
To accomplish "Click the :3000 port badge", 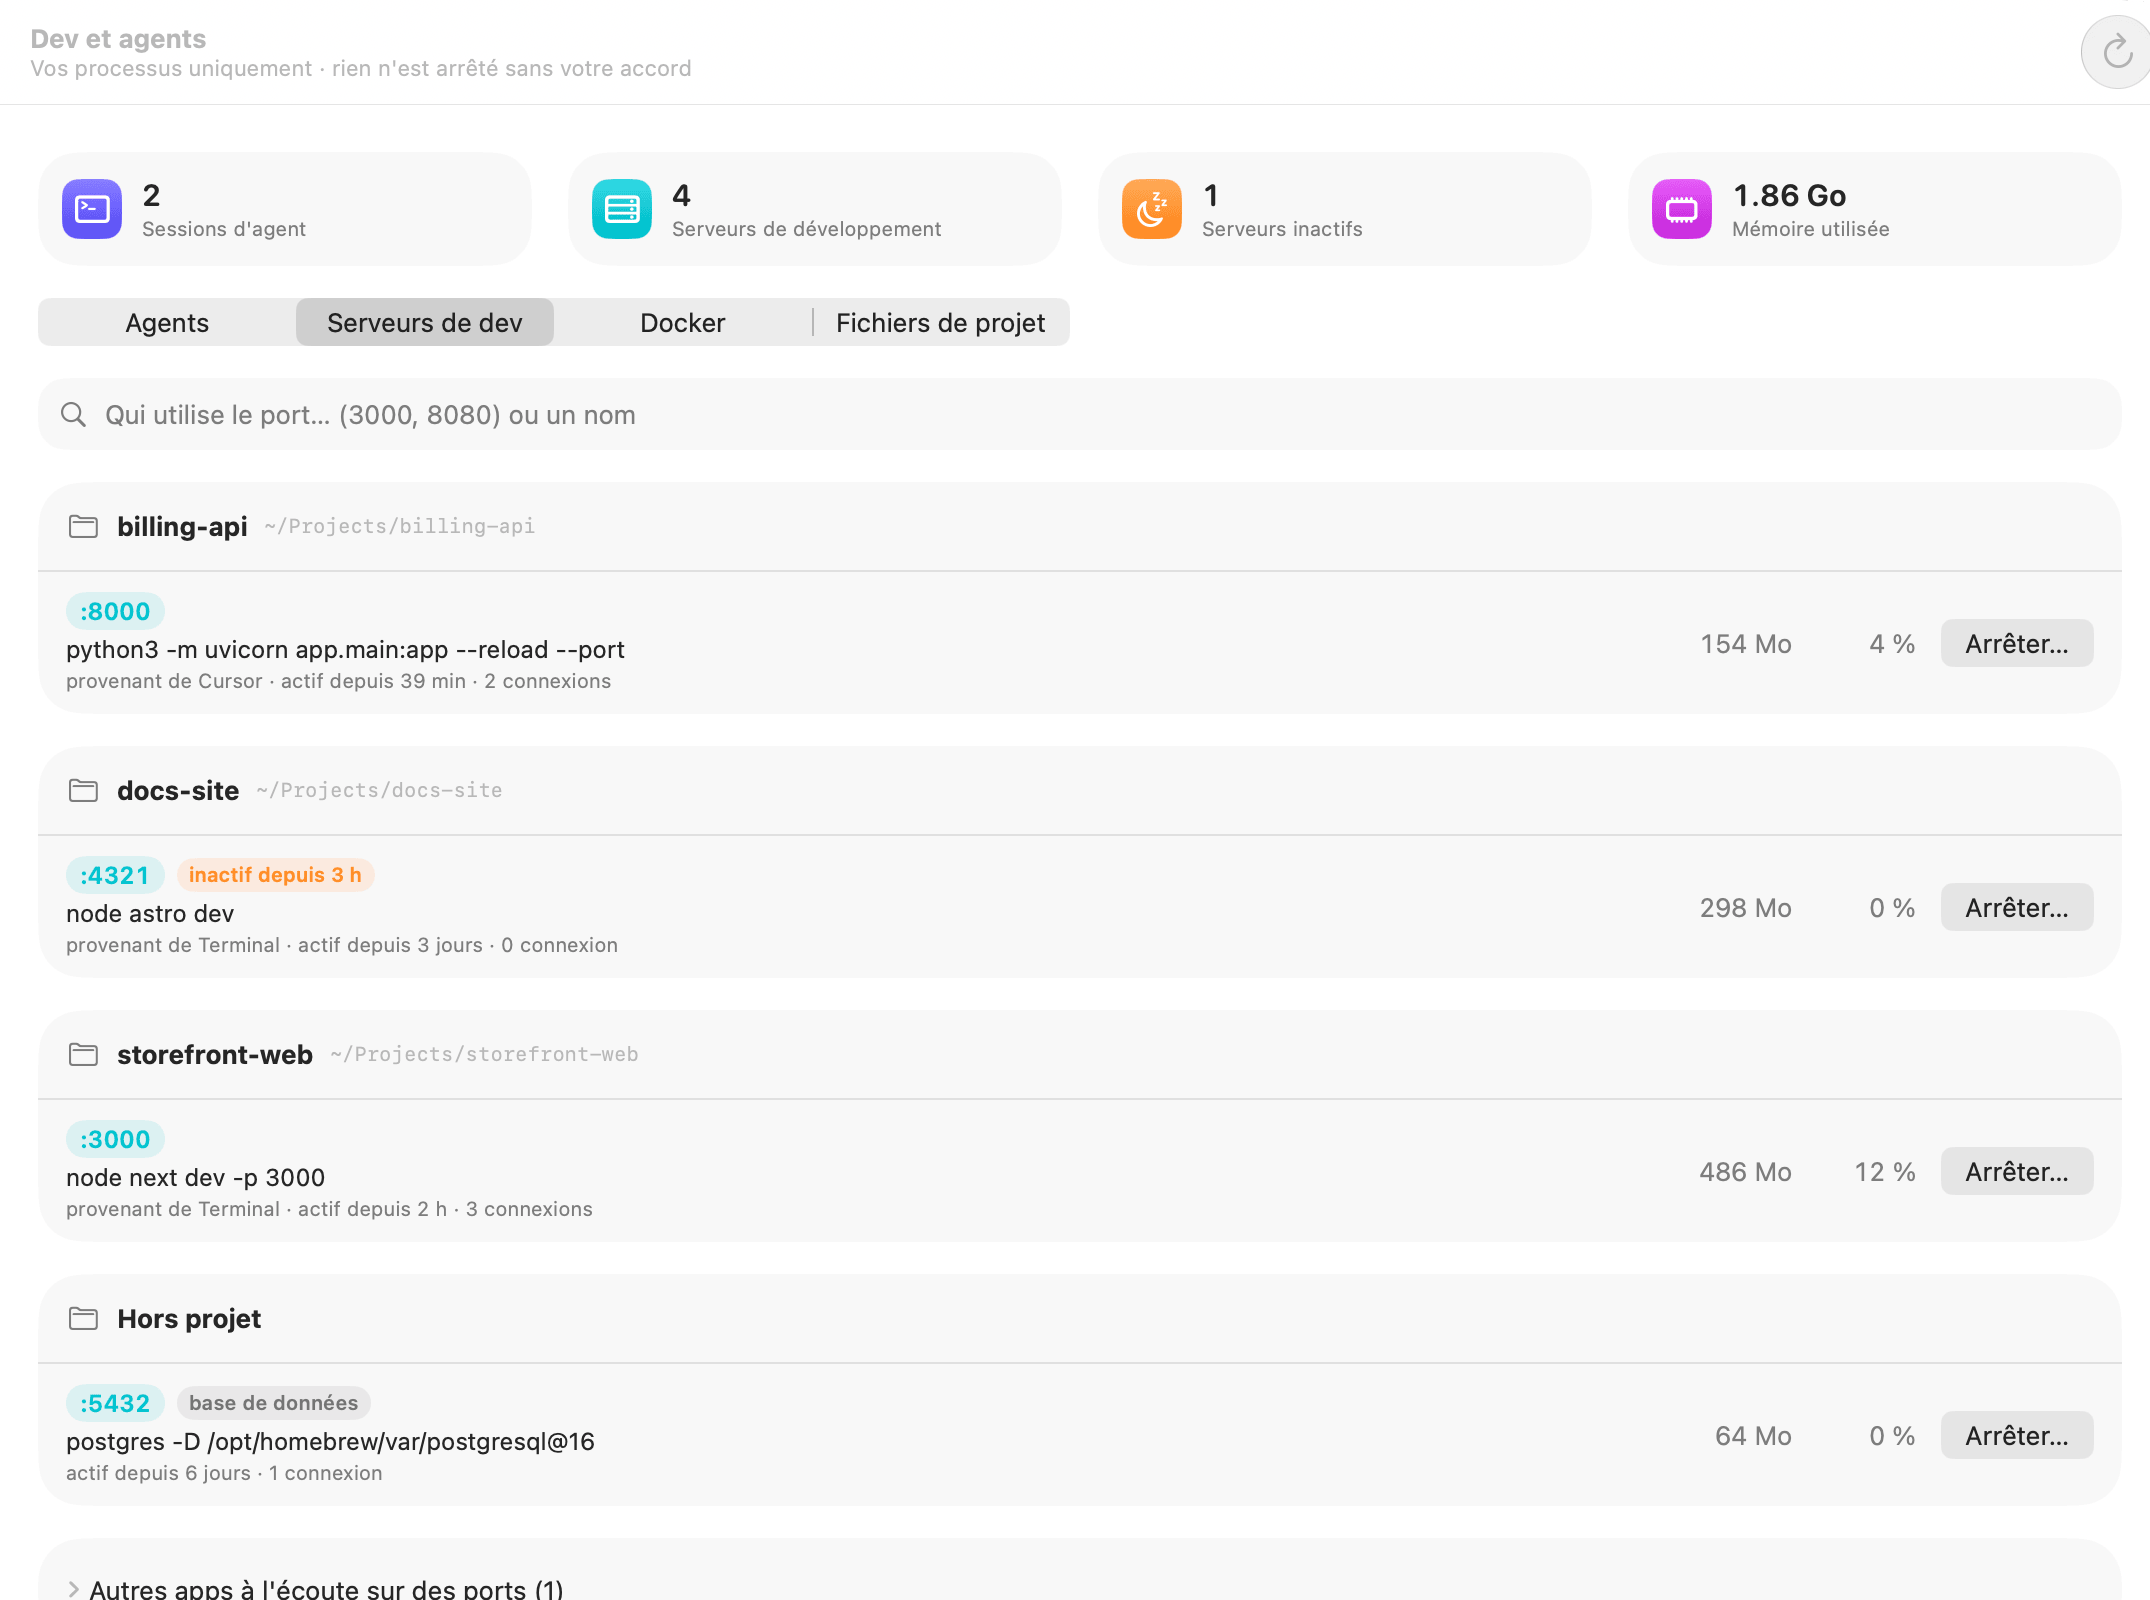I will tap(115, 1139).
